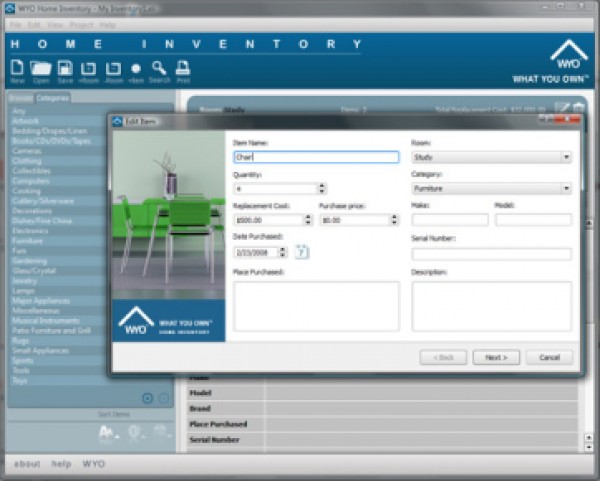Click the second round icon below category list
600x481 pixels.
pos(164,398)
